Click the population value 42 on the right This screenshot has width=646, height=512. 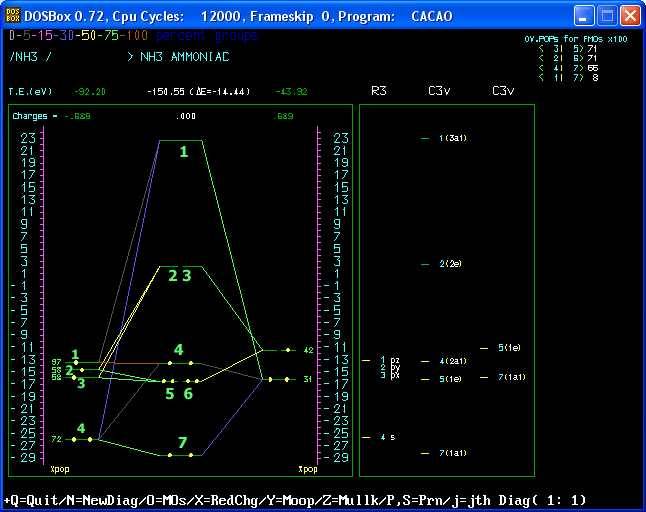(x=309, y=350)
